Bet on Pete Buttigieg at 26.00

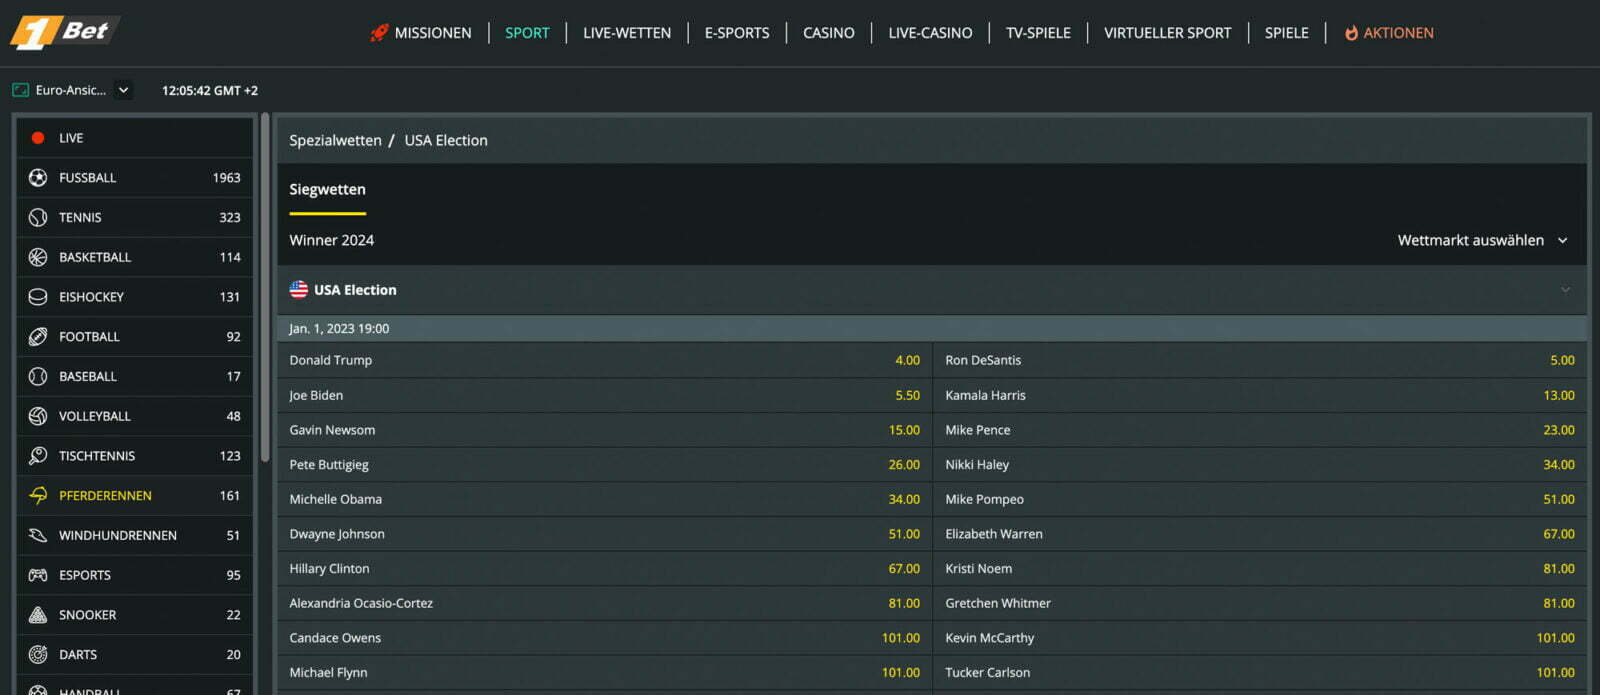tap(604, 464)
